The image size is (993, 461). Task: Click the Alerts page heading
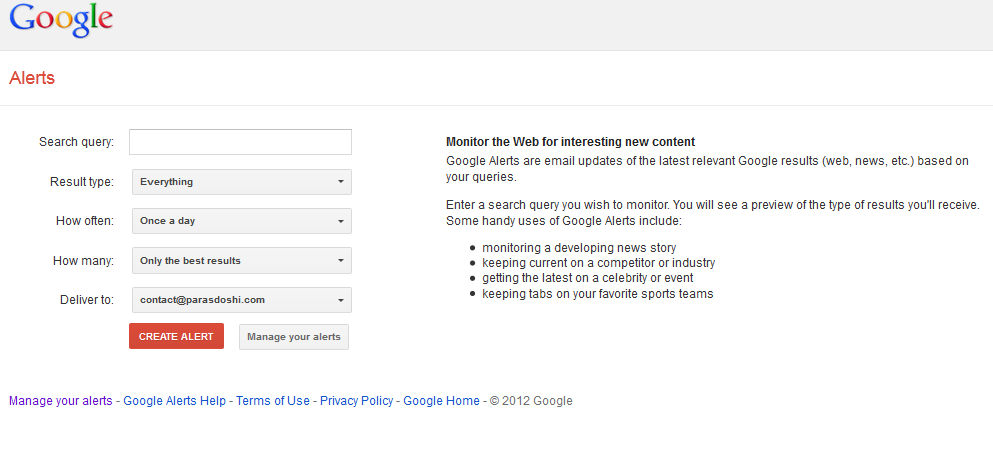(32, 78)
